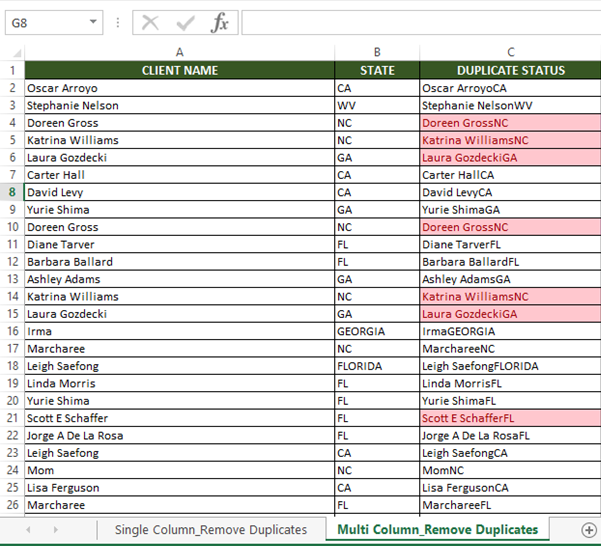Select the Irma client name cell
Screen dimensions: 601x546
pyautogui.click(x=179, y=331)
